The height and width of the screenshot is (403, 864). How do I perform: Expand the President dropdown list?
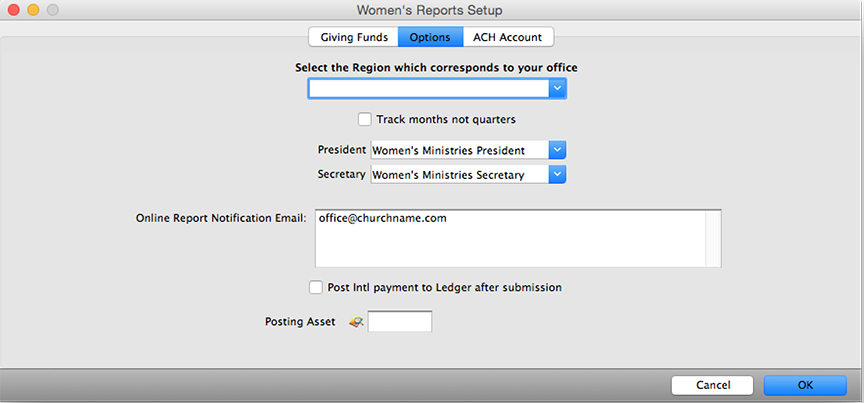(x=558, y=150)
